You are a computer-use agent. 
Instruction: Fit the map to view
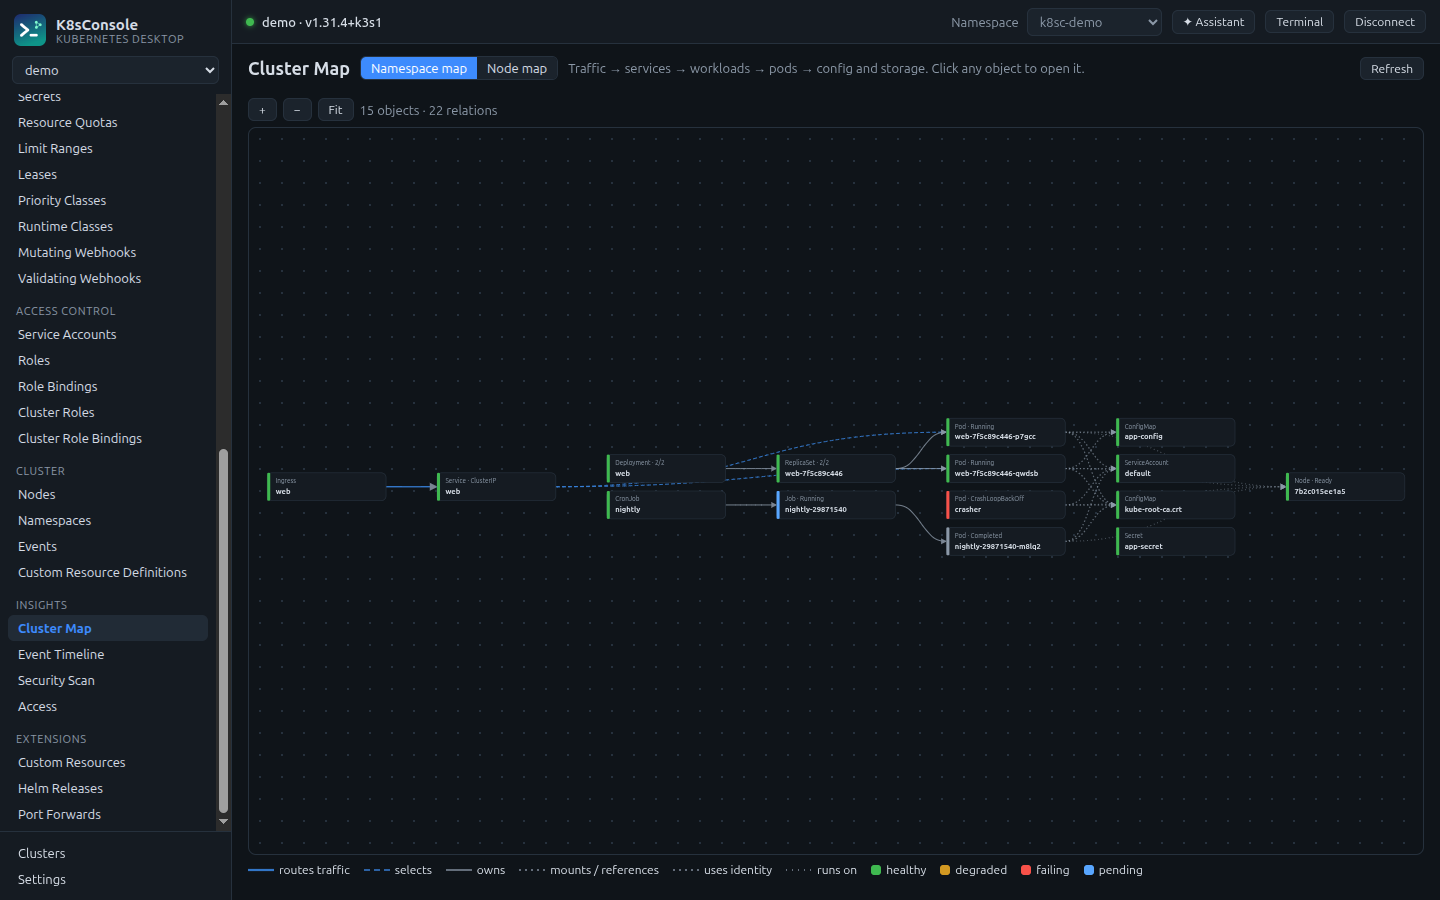[x=335, y=110]
